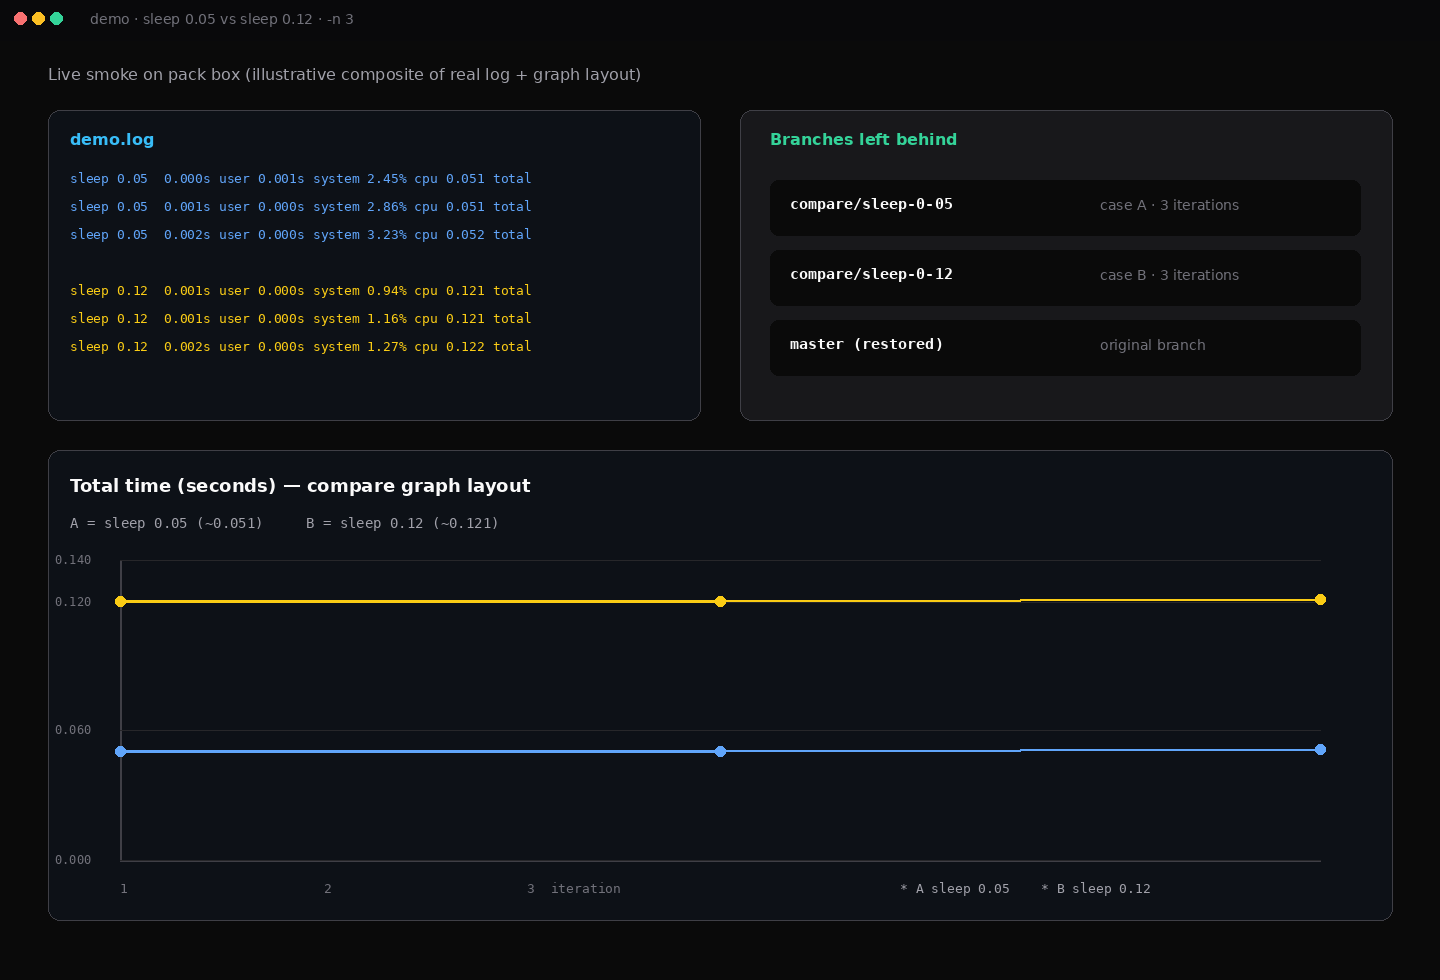
Task: Click the demo.log panel heading
Action: coord(112,140)
